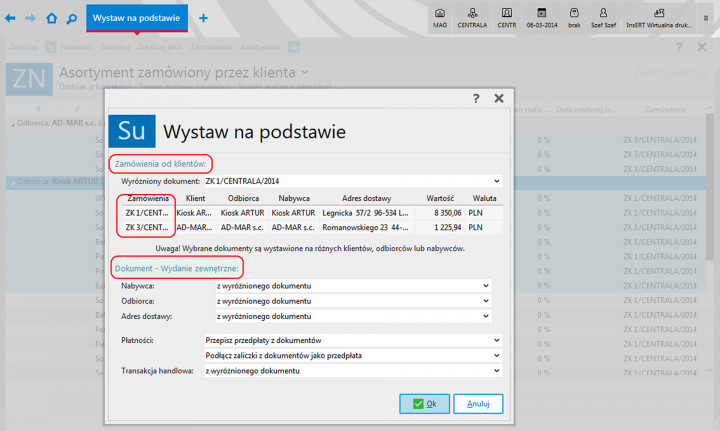This screenshot has width=720, height=431.
Task: Expand the Asortyment zamówiony przez klienta chevron
Action: pyautogui.click(x=305, y=73)
